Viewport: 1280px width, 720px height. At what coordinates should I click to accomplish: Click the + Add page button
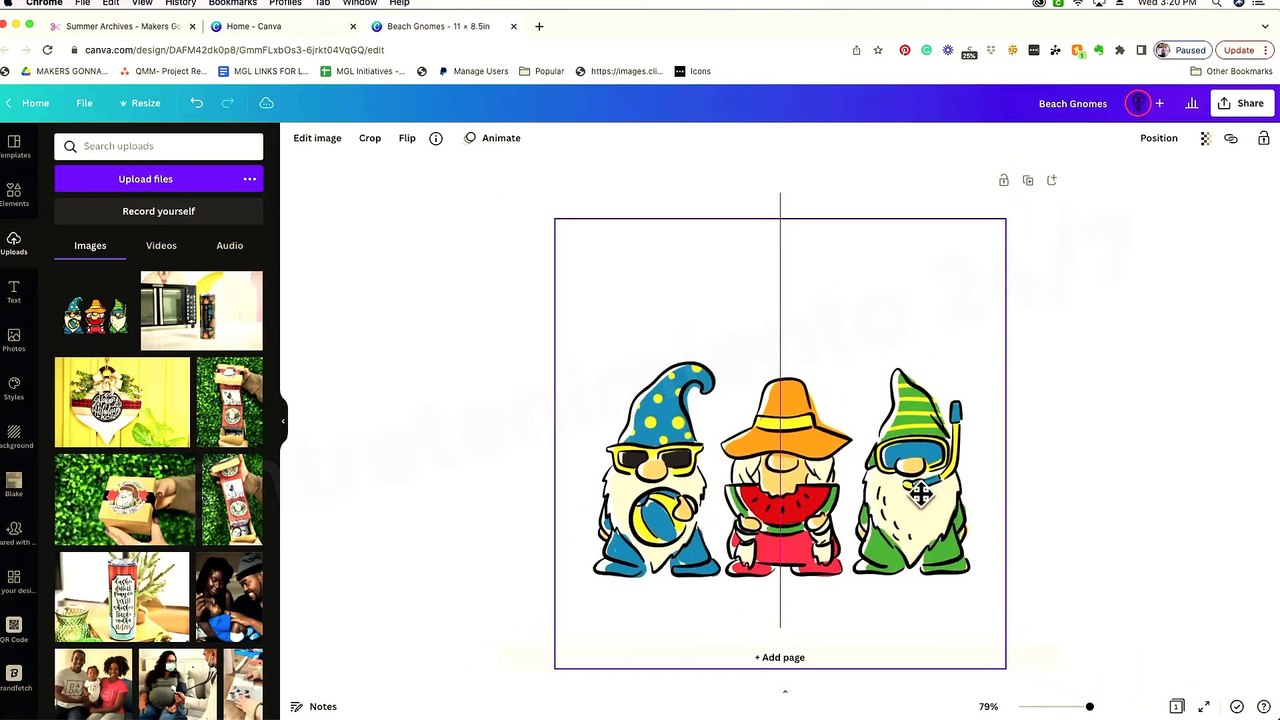click(x=780, y=657)
